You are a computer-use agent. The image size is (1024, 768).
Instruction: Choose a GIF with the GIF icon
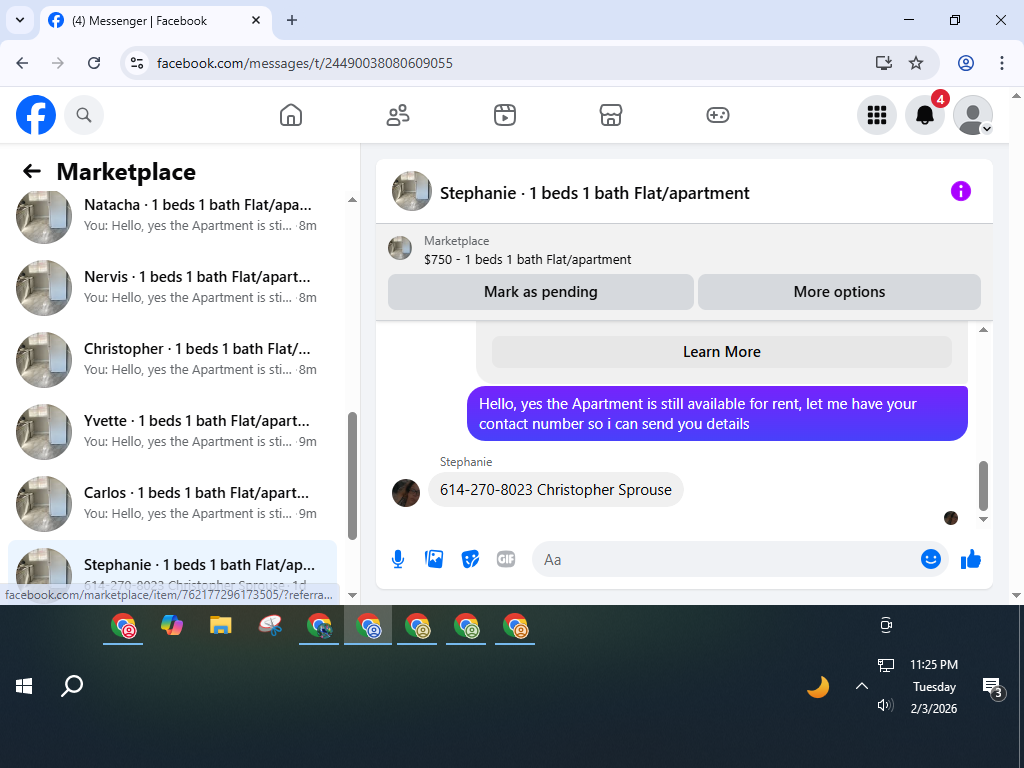(506, 559)
